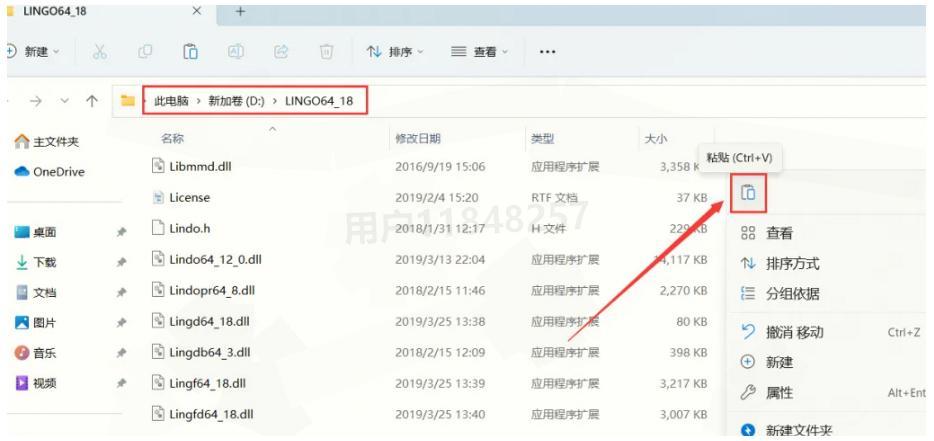This screenshot has height=441, width=934.
Task: Open the 排序 sort dropdown
Action: [395, 52]
